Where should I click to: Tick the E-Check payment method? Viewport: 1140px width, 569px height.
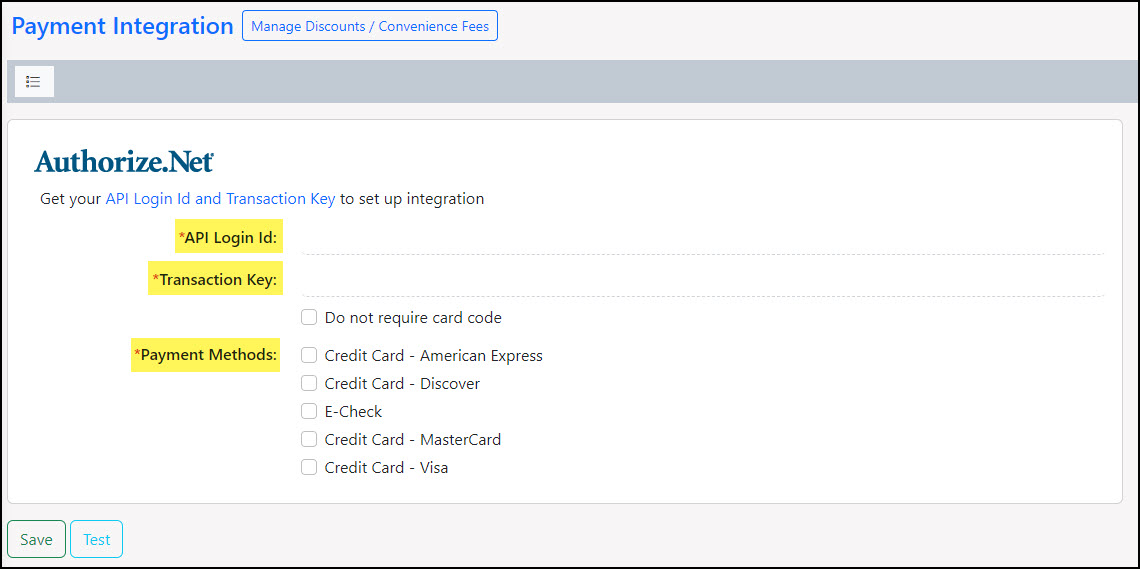point(309,411)
